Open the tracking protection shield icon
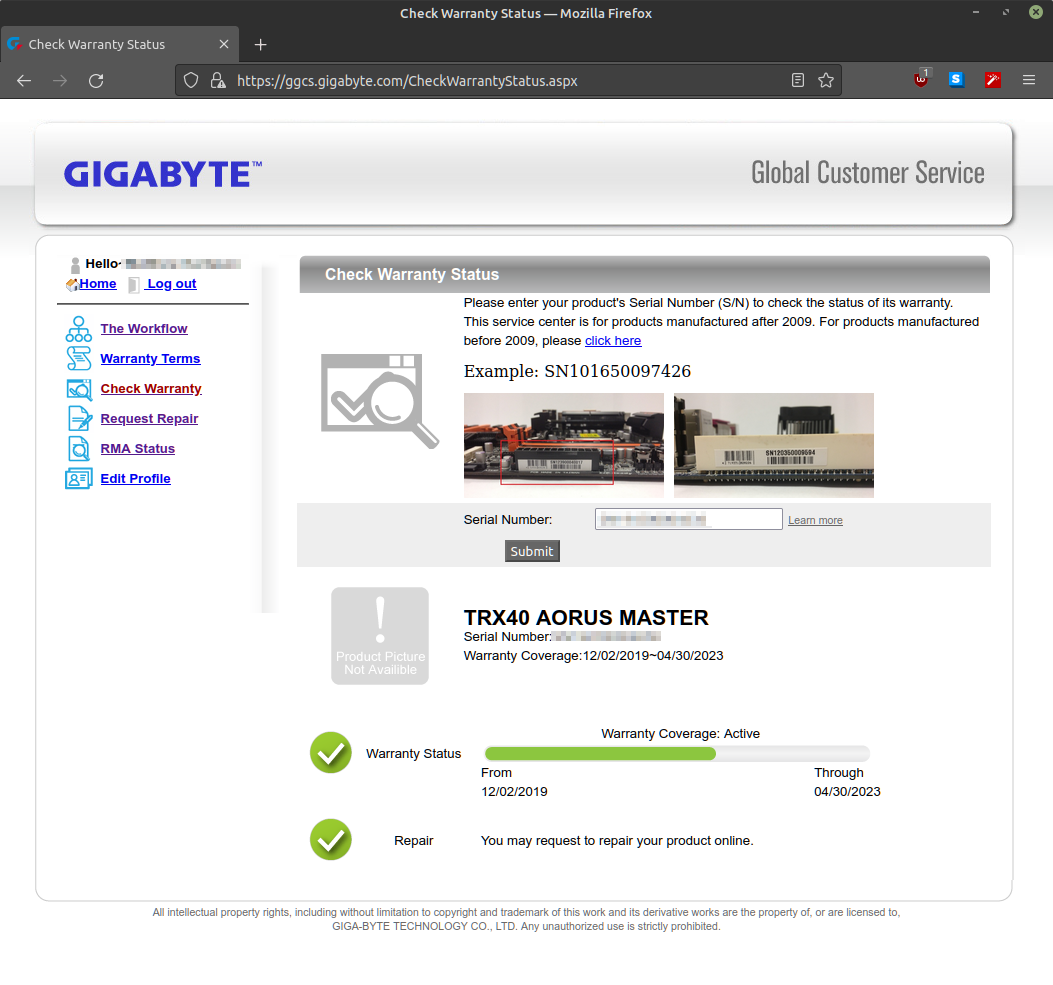 tap(191, 81)
